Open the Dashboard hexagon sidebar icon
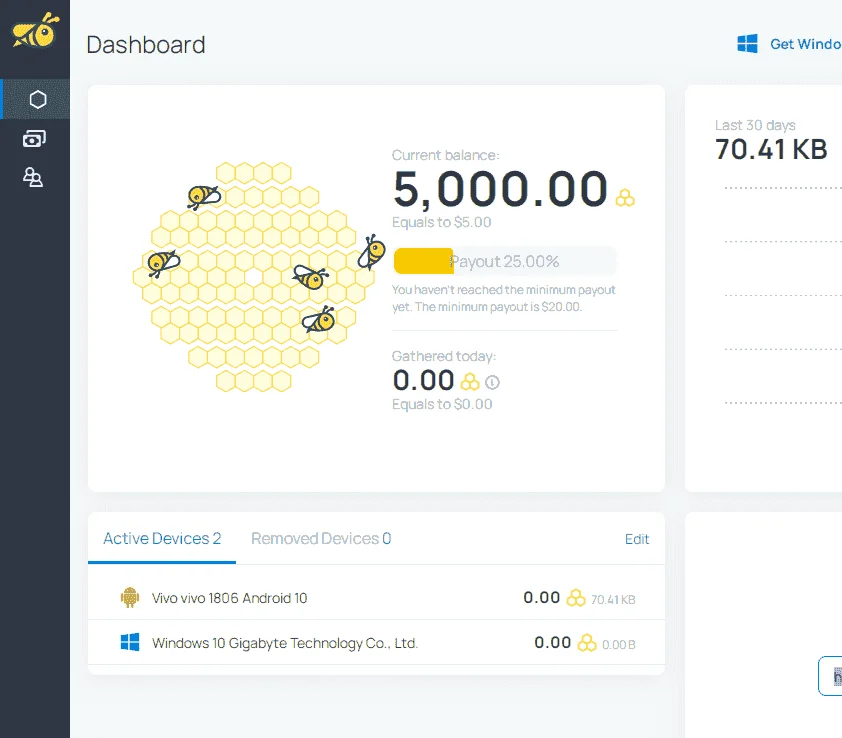 click(x=38, y=99)
